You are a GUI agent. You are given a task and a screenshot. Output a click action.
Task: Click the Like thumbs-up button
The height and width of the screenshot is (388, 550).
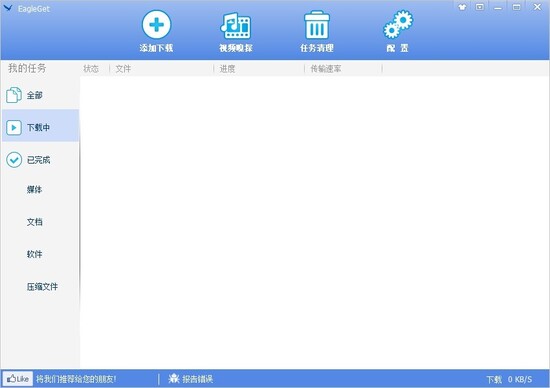18,379
